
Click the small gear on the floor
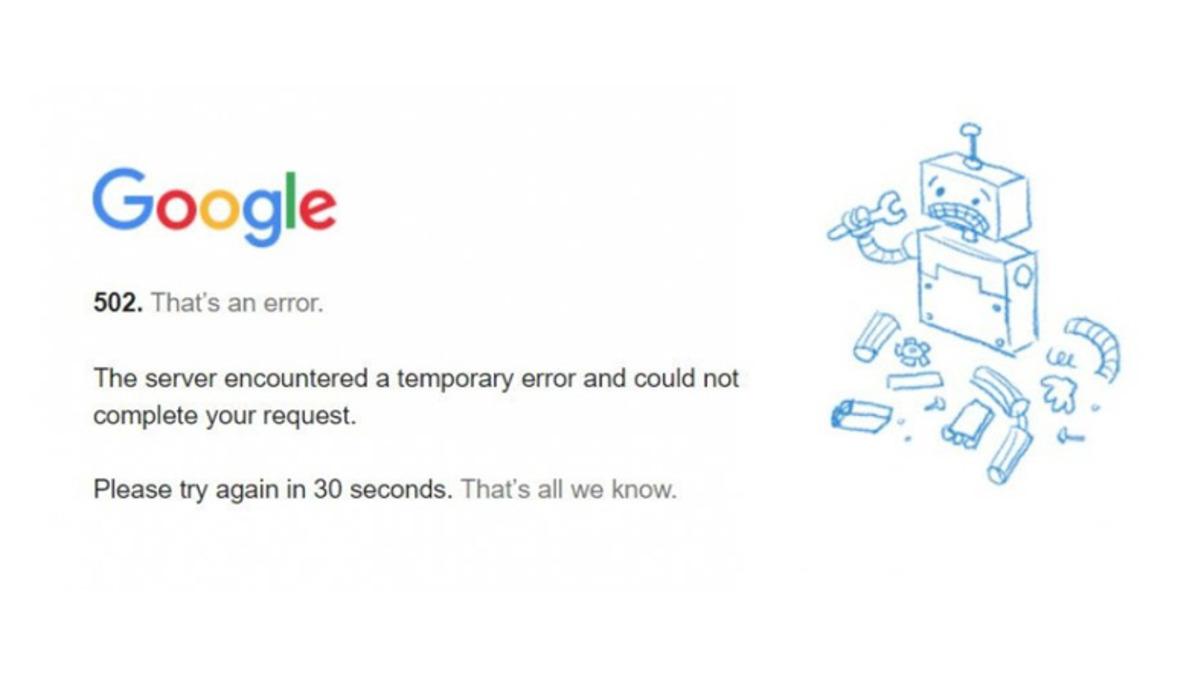click(914, 352)
